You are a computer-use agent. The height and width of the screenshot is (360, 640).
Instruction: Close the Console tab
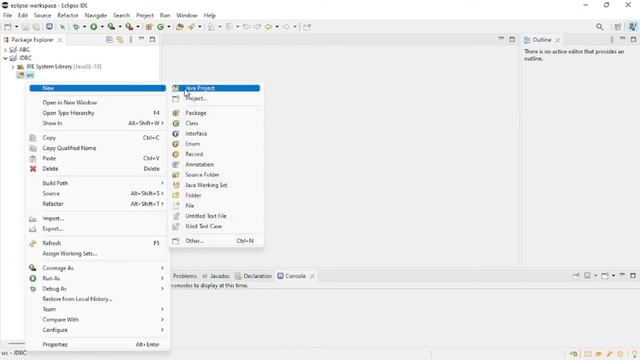pos(312,276)
